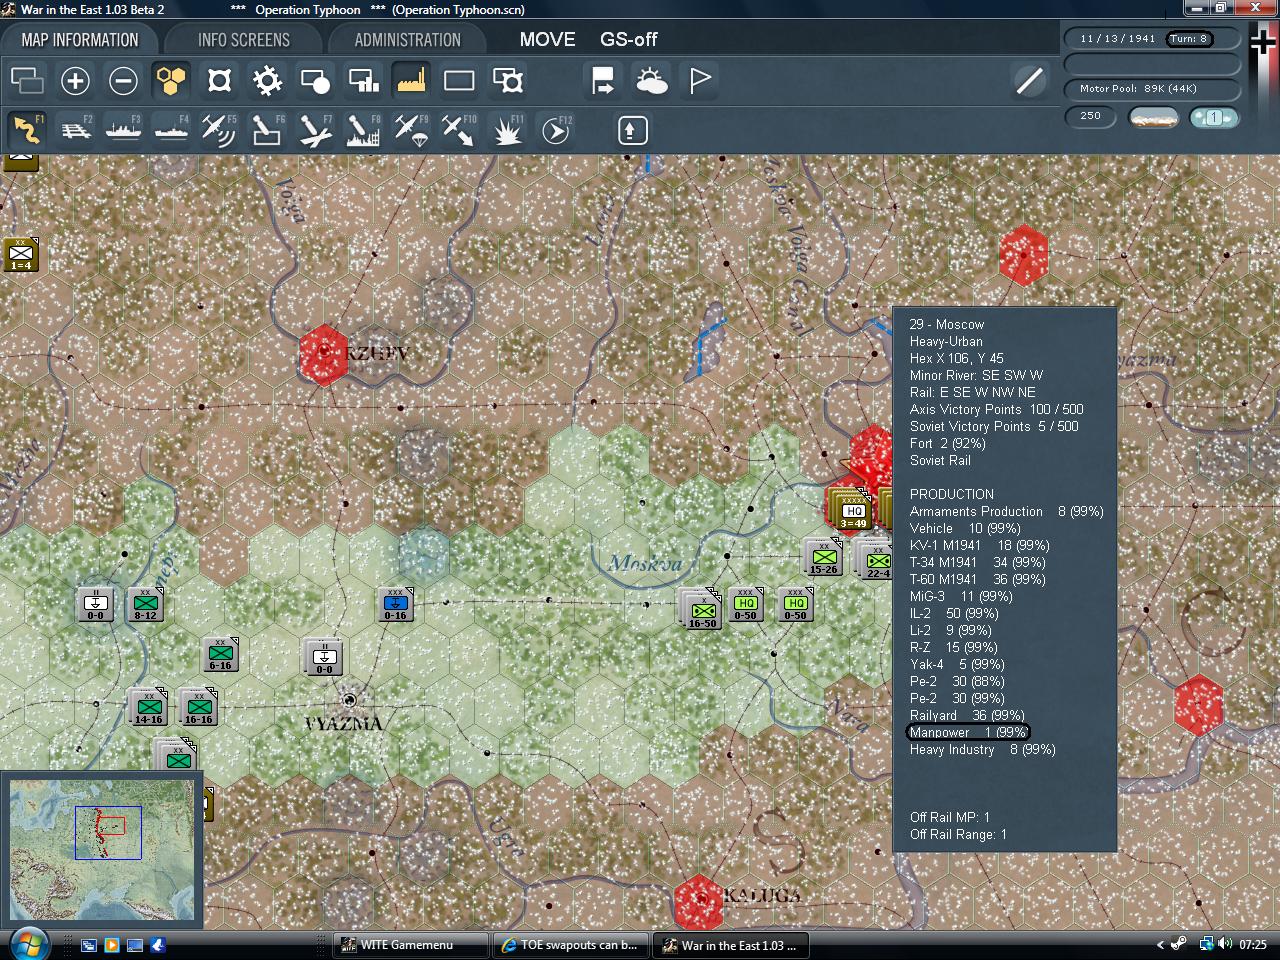
Task: Select the 14-16 infantry unit counter
Action: pos(147,706)
